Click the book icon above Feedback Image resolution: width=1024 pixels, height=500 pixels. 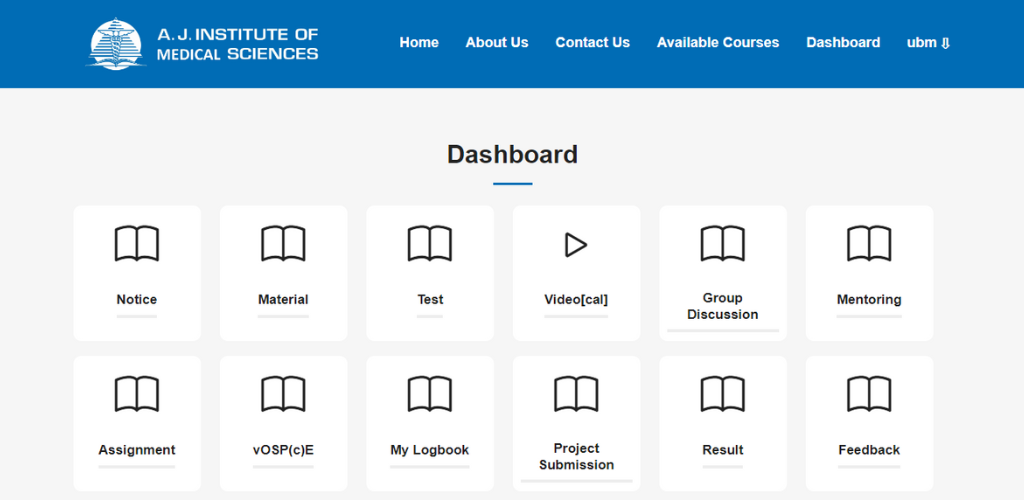(x=869, y=394)
